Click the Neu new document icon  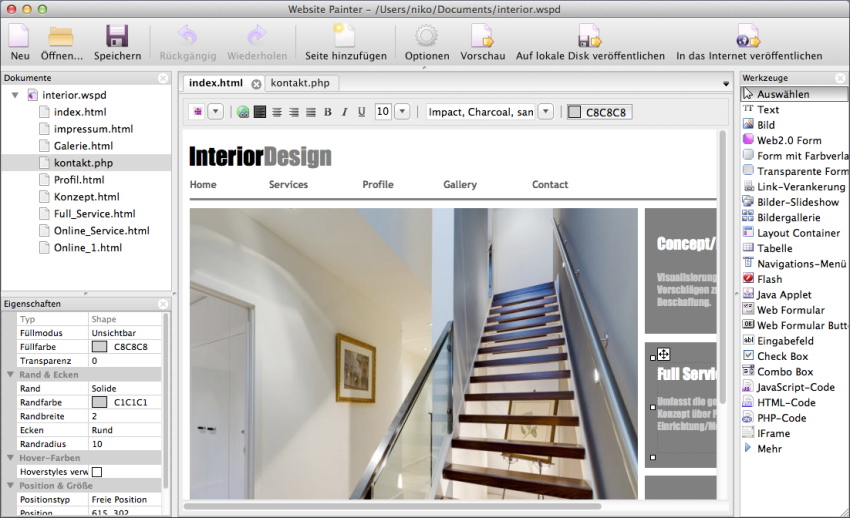[x=19, y=37]
